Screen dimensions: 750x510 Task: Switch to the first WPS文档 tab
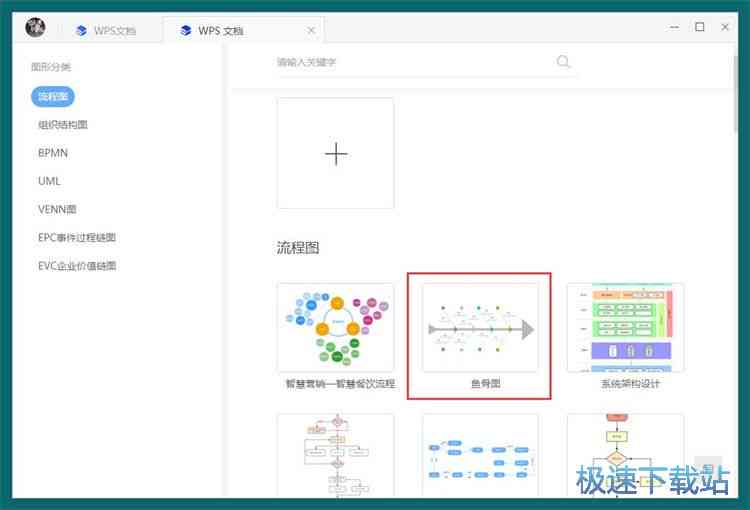pyautogui.click(x=105, y=31)
